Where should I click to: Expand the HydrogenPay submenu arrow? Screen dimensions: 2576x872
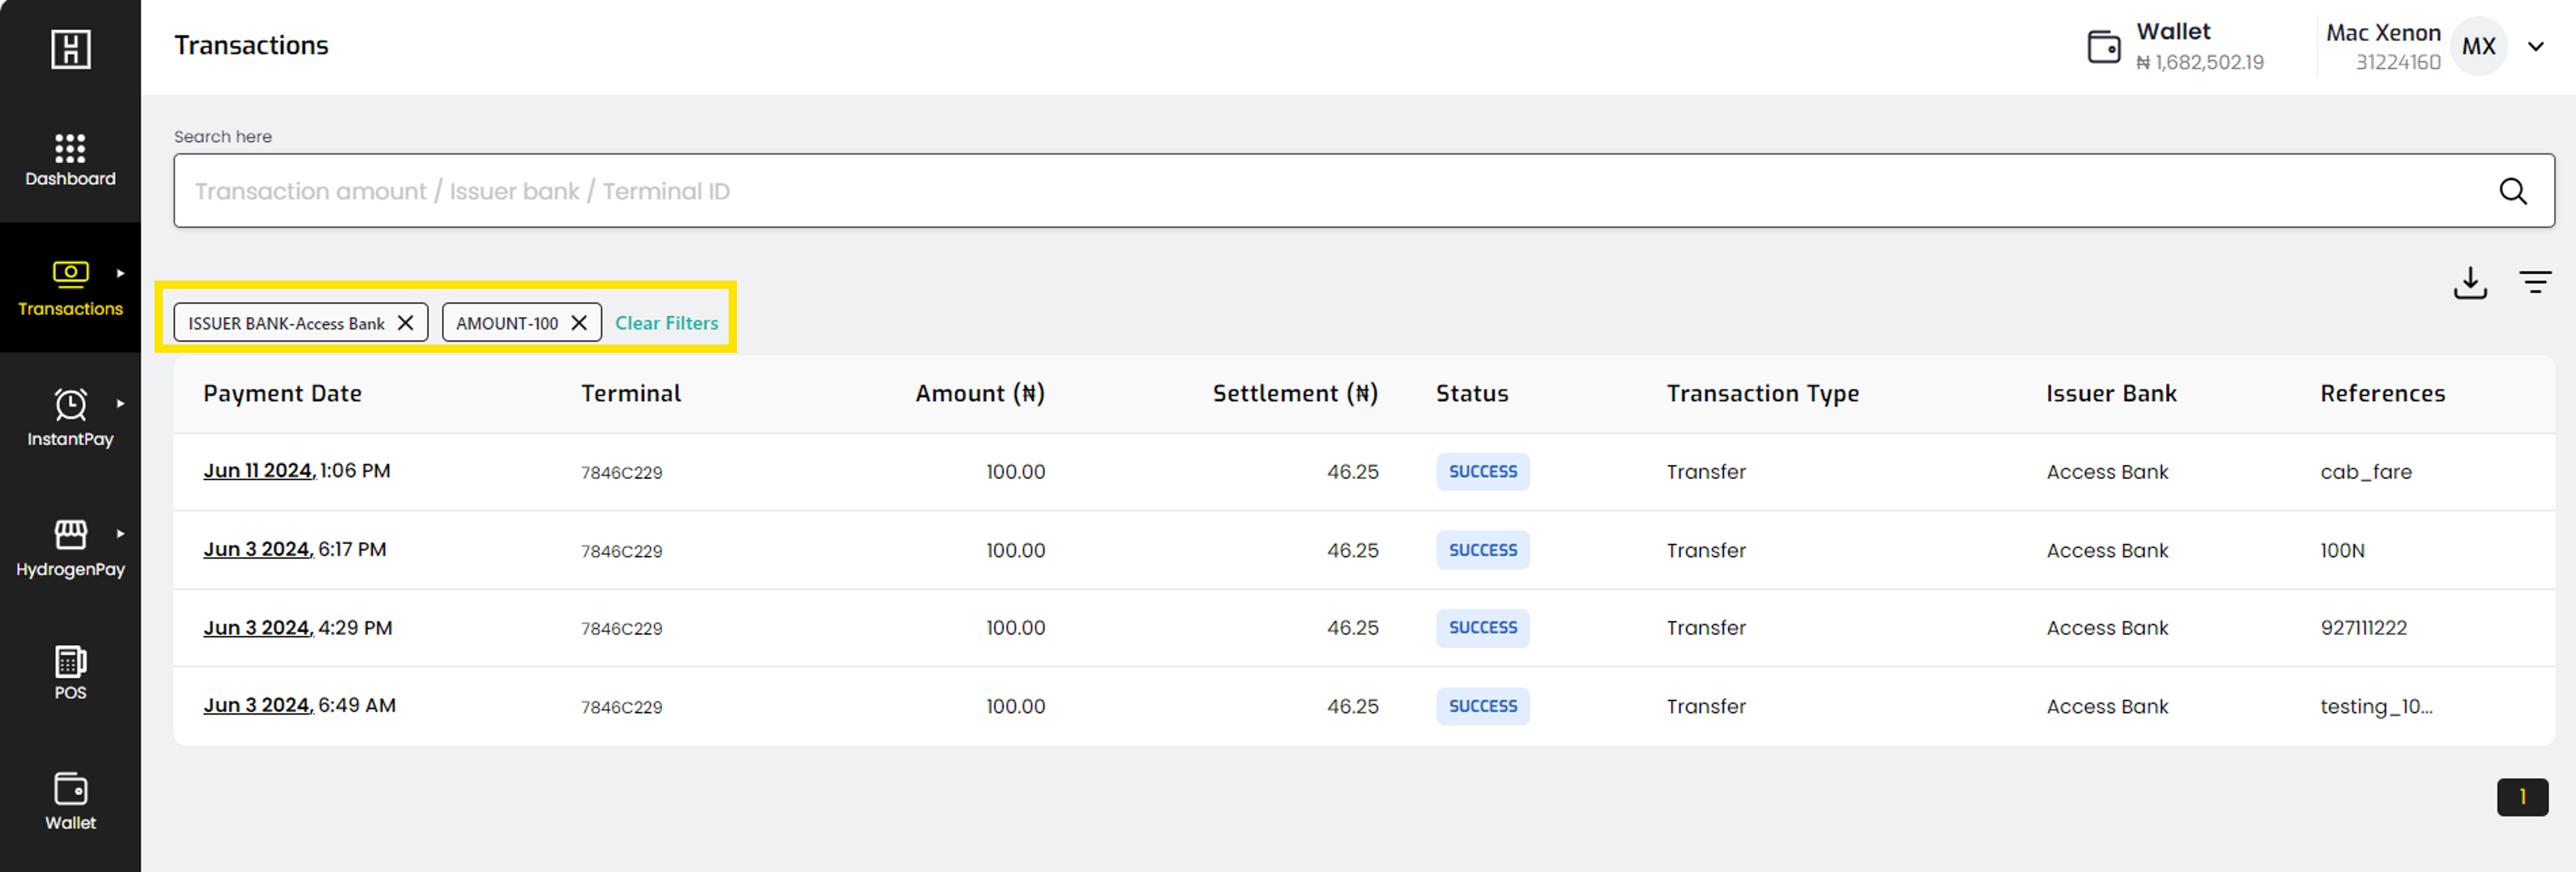[120, 533]
